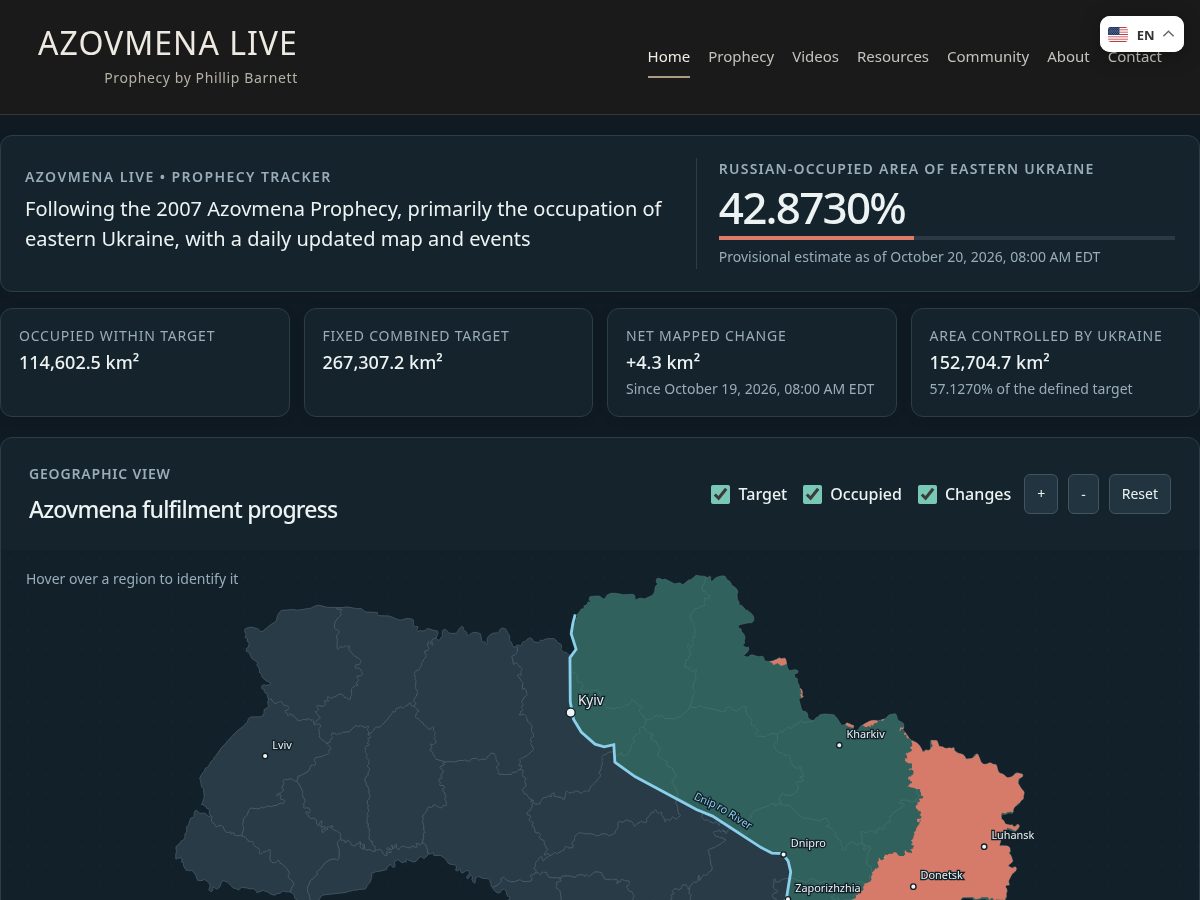Click '57.1270% of the defined target' text
The width and height of the screenshot is (1200, 900).
click(x=1031, y=389)
